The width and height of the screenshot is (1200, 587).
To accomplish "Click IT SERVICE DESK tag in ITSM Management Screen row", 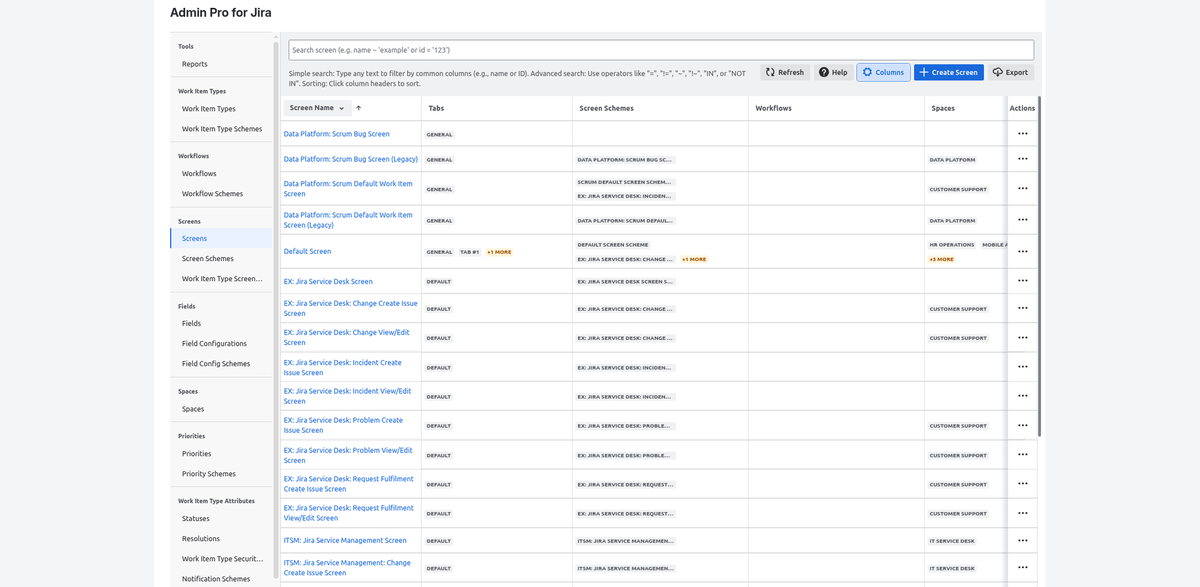I will 952,541.
